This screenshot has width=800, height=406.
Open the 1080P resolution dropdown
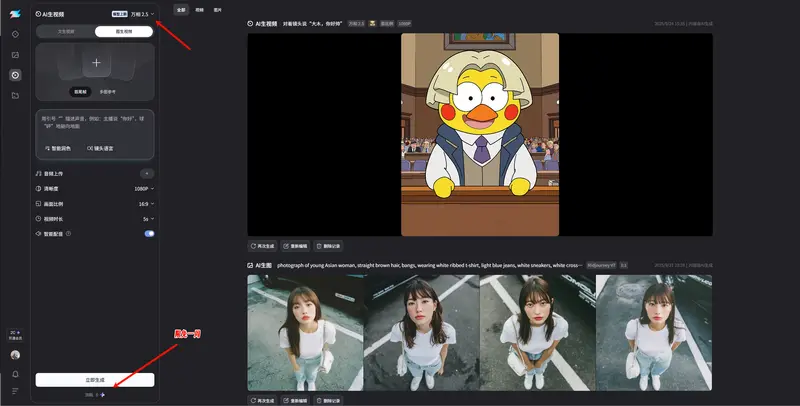point(144,189)
